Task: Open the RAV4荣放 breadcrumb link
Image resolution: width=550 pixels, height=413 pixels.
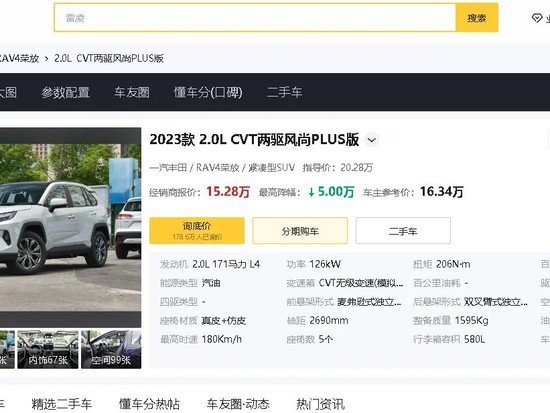Action: (19, 58)
